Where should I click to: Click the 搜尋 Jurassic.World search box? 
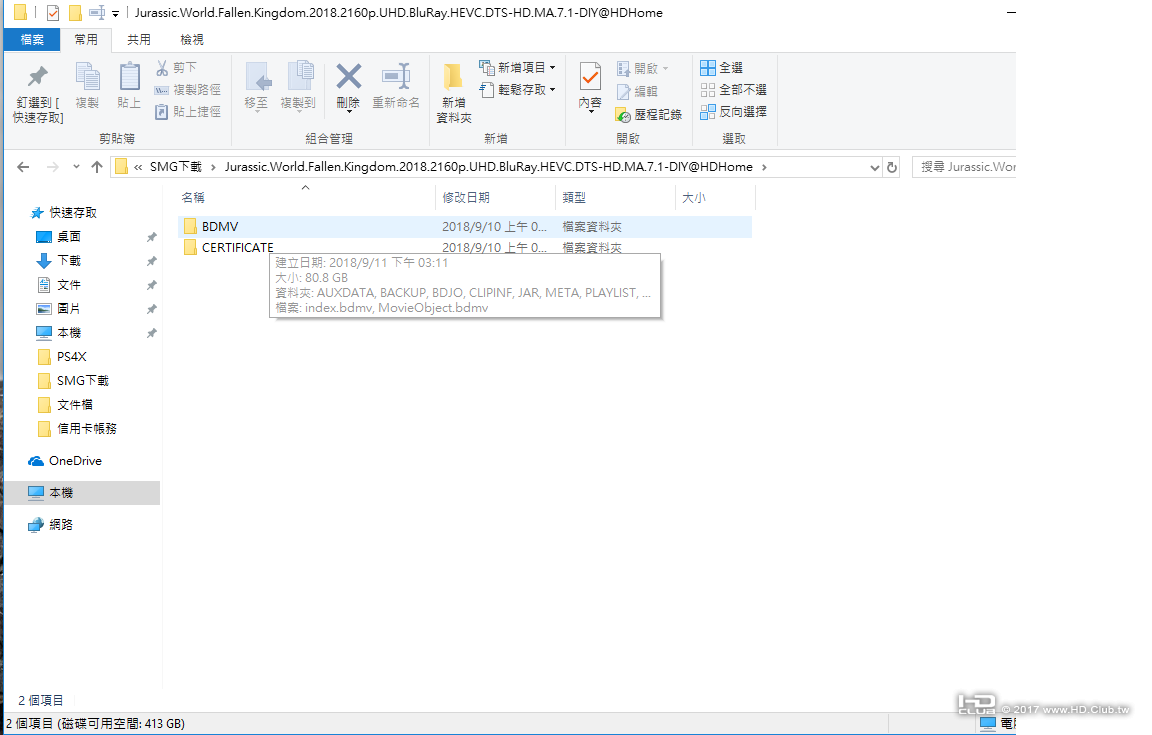pyautogui.click(x=964, y=167)
